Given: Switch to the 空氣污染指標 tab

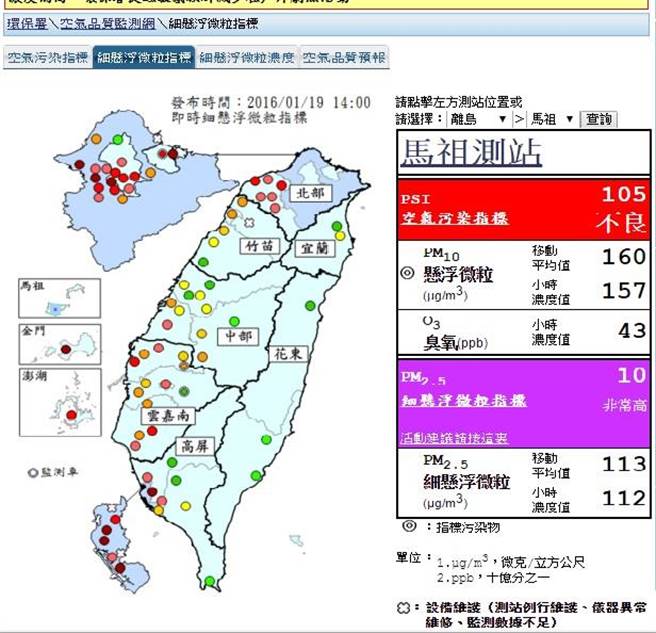Looking at the screenshot, I should pos(47,57).
